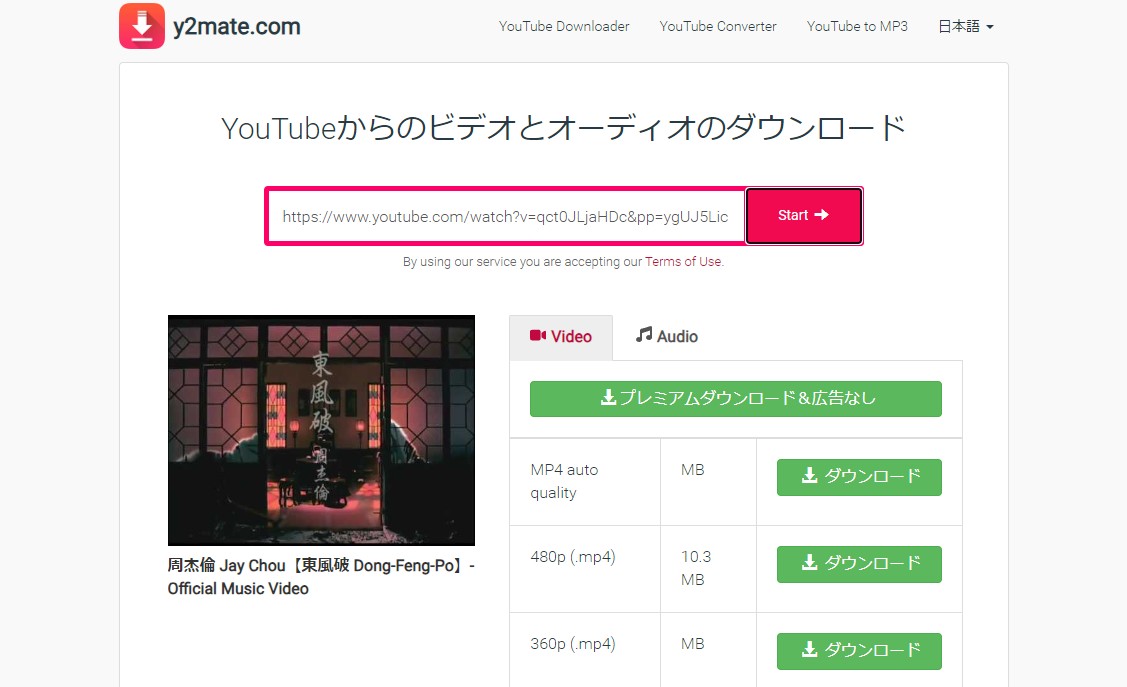Click the Start button
Image resolution: width=1127 pixels, height=687 pixels.
pos(804,216)
